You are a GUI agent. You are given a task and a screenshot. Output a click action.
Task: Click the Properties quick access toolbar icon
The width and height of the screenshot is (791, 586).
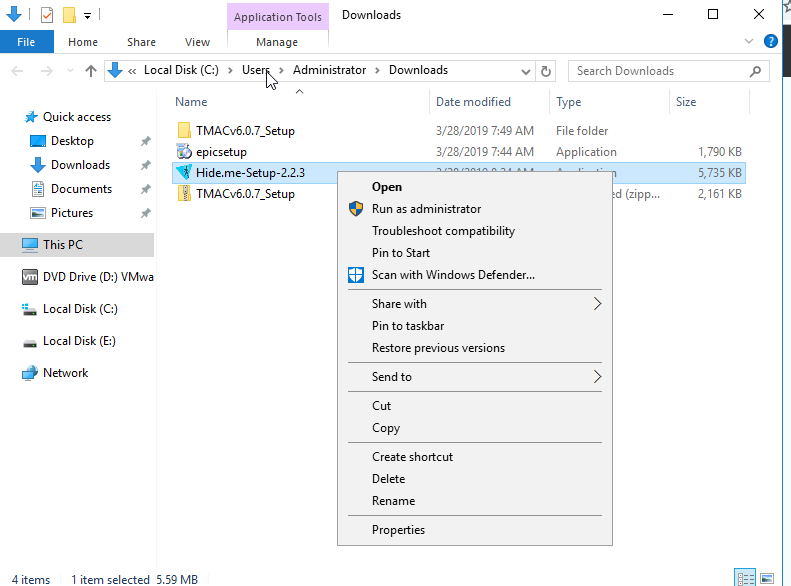(46, 15)
